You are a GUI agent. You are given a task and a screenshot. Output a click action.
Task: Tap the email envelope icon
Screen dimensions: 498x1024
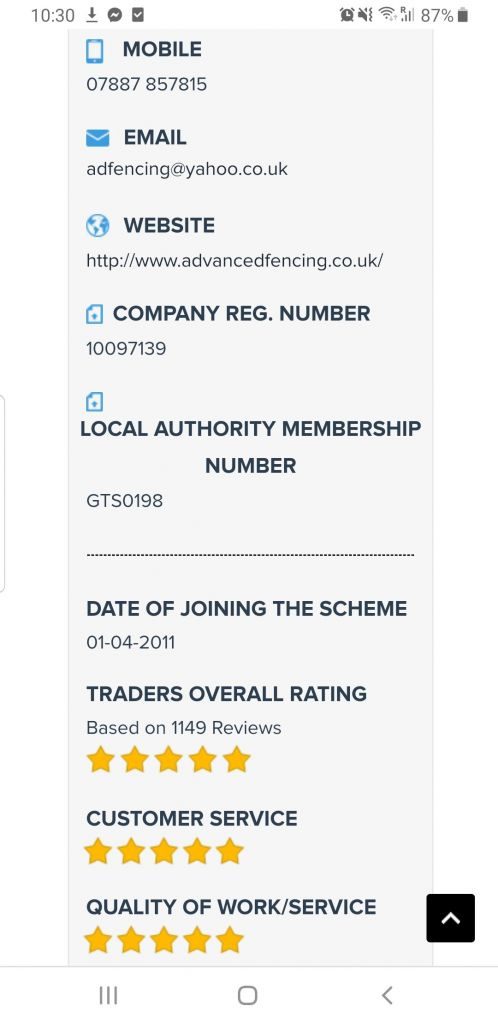(x=97, y=138)
